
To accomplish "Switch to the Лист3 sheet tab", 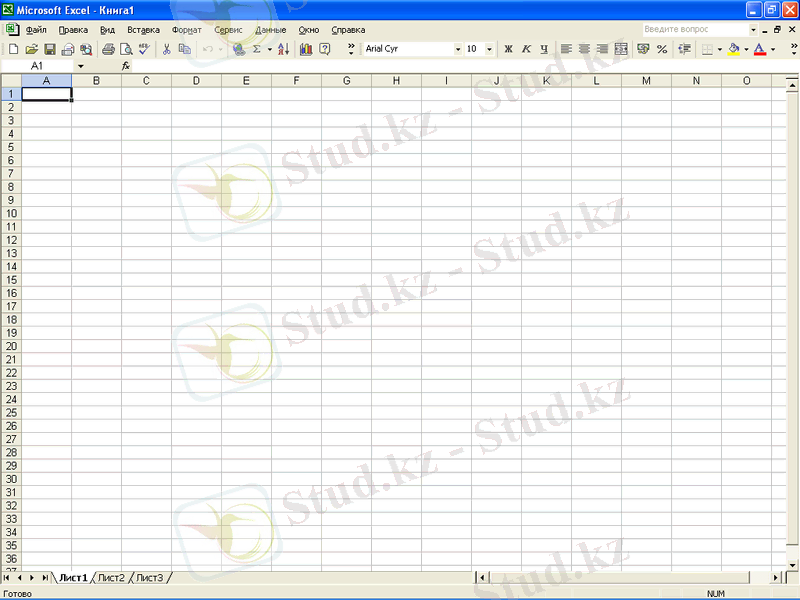I will (x=149, y=578).
